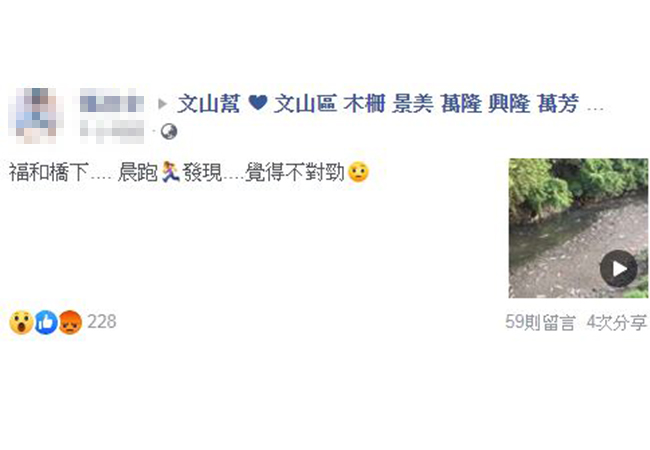This screenshot has height=450, width=650.
Task: Click the worried face emoji in post
Action: 359,172
